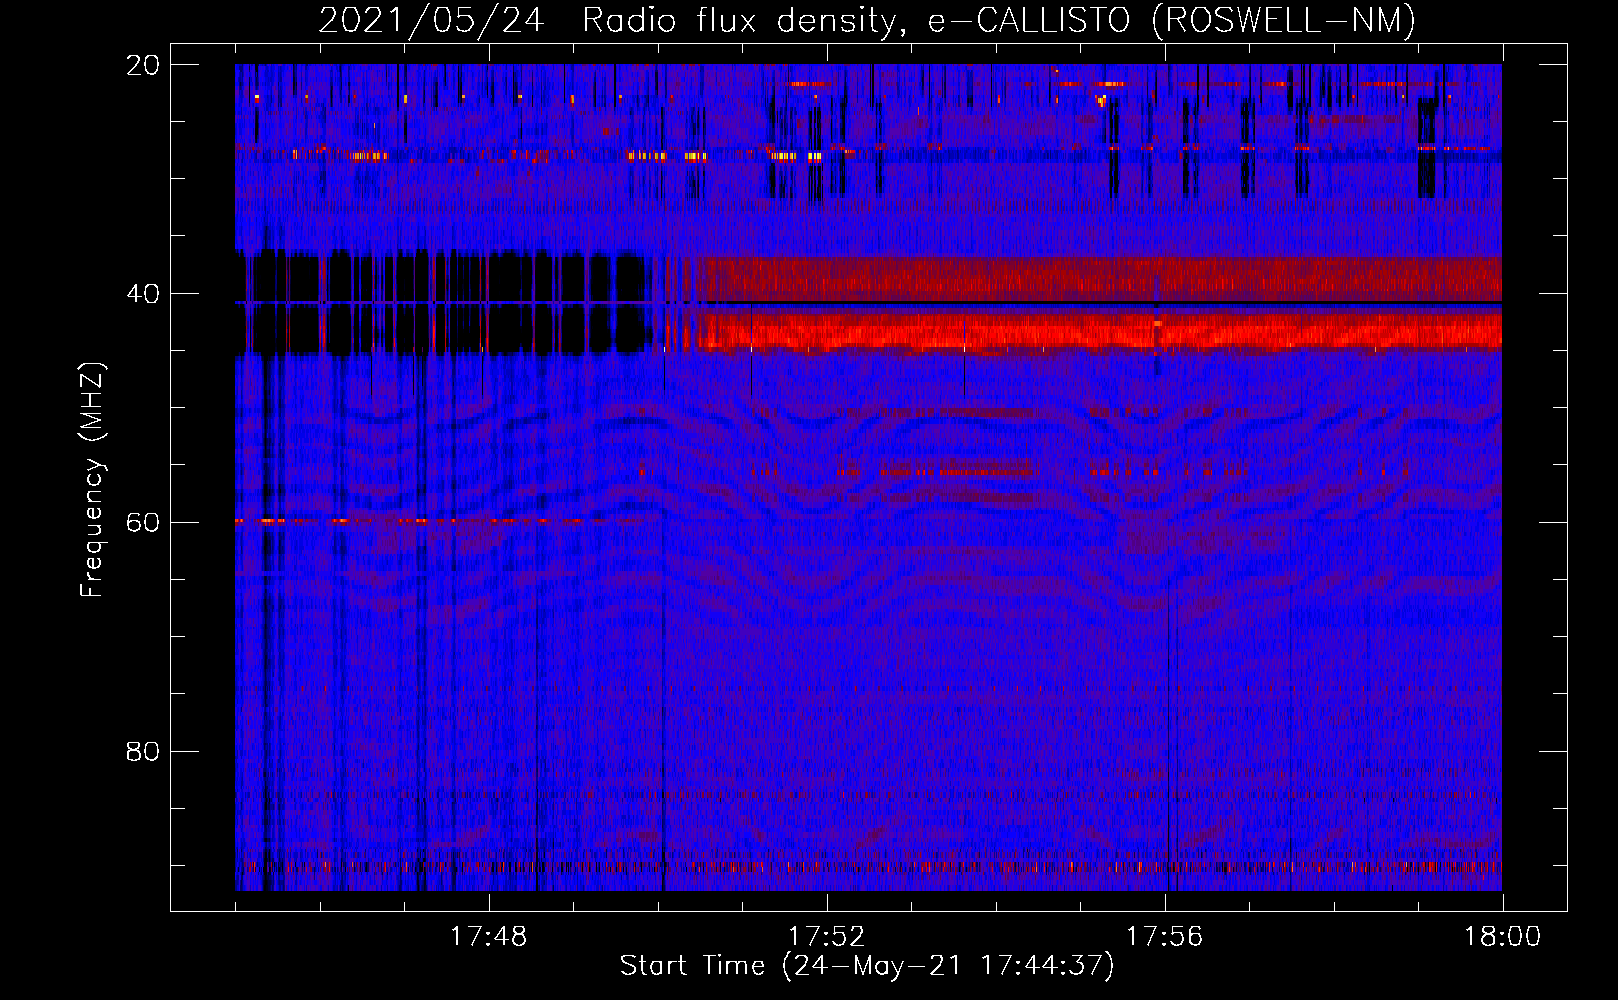Click the plot title mentioning e-CALLISTO (ROSWELL-NM)
The image size is (1618, 1000).
[x=867, y=20]
